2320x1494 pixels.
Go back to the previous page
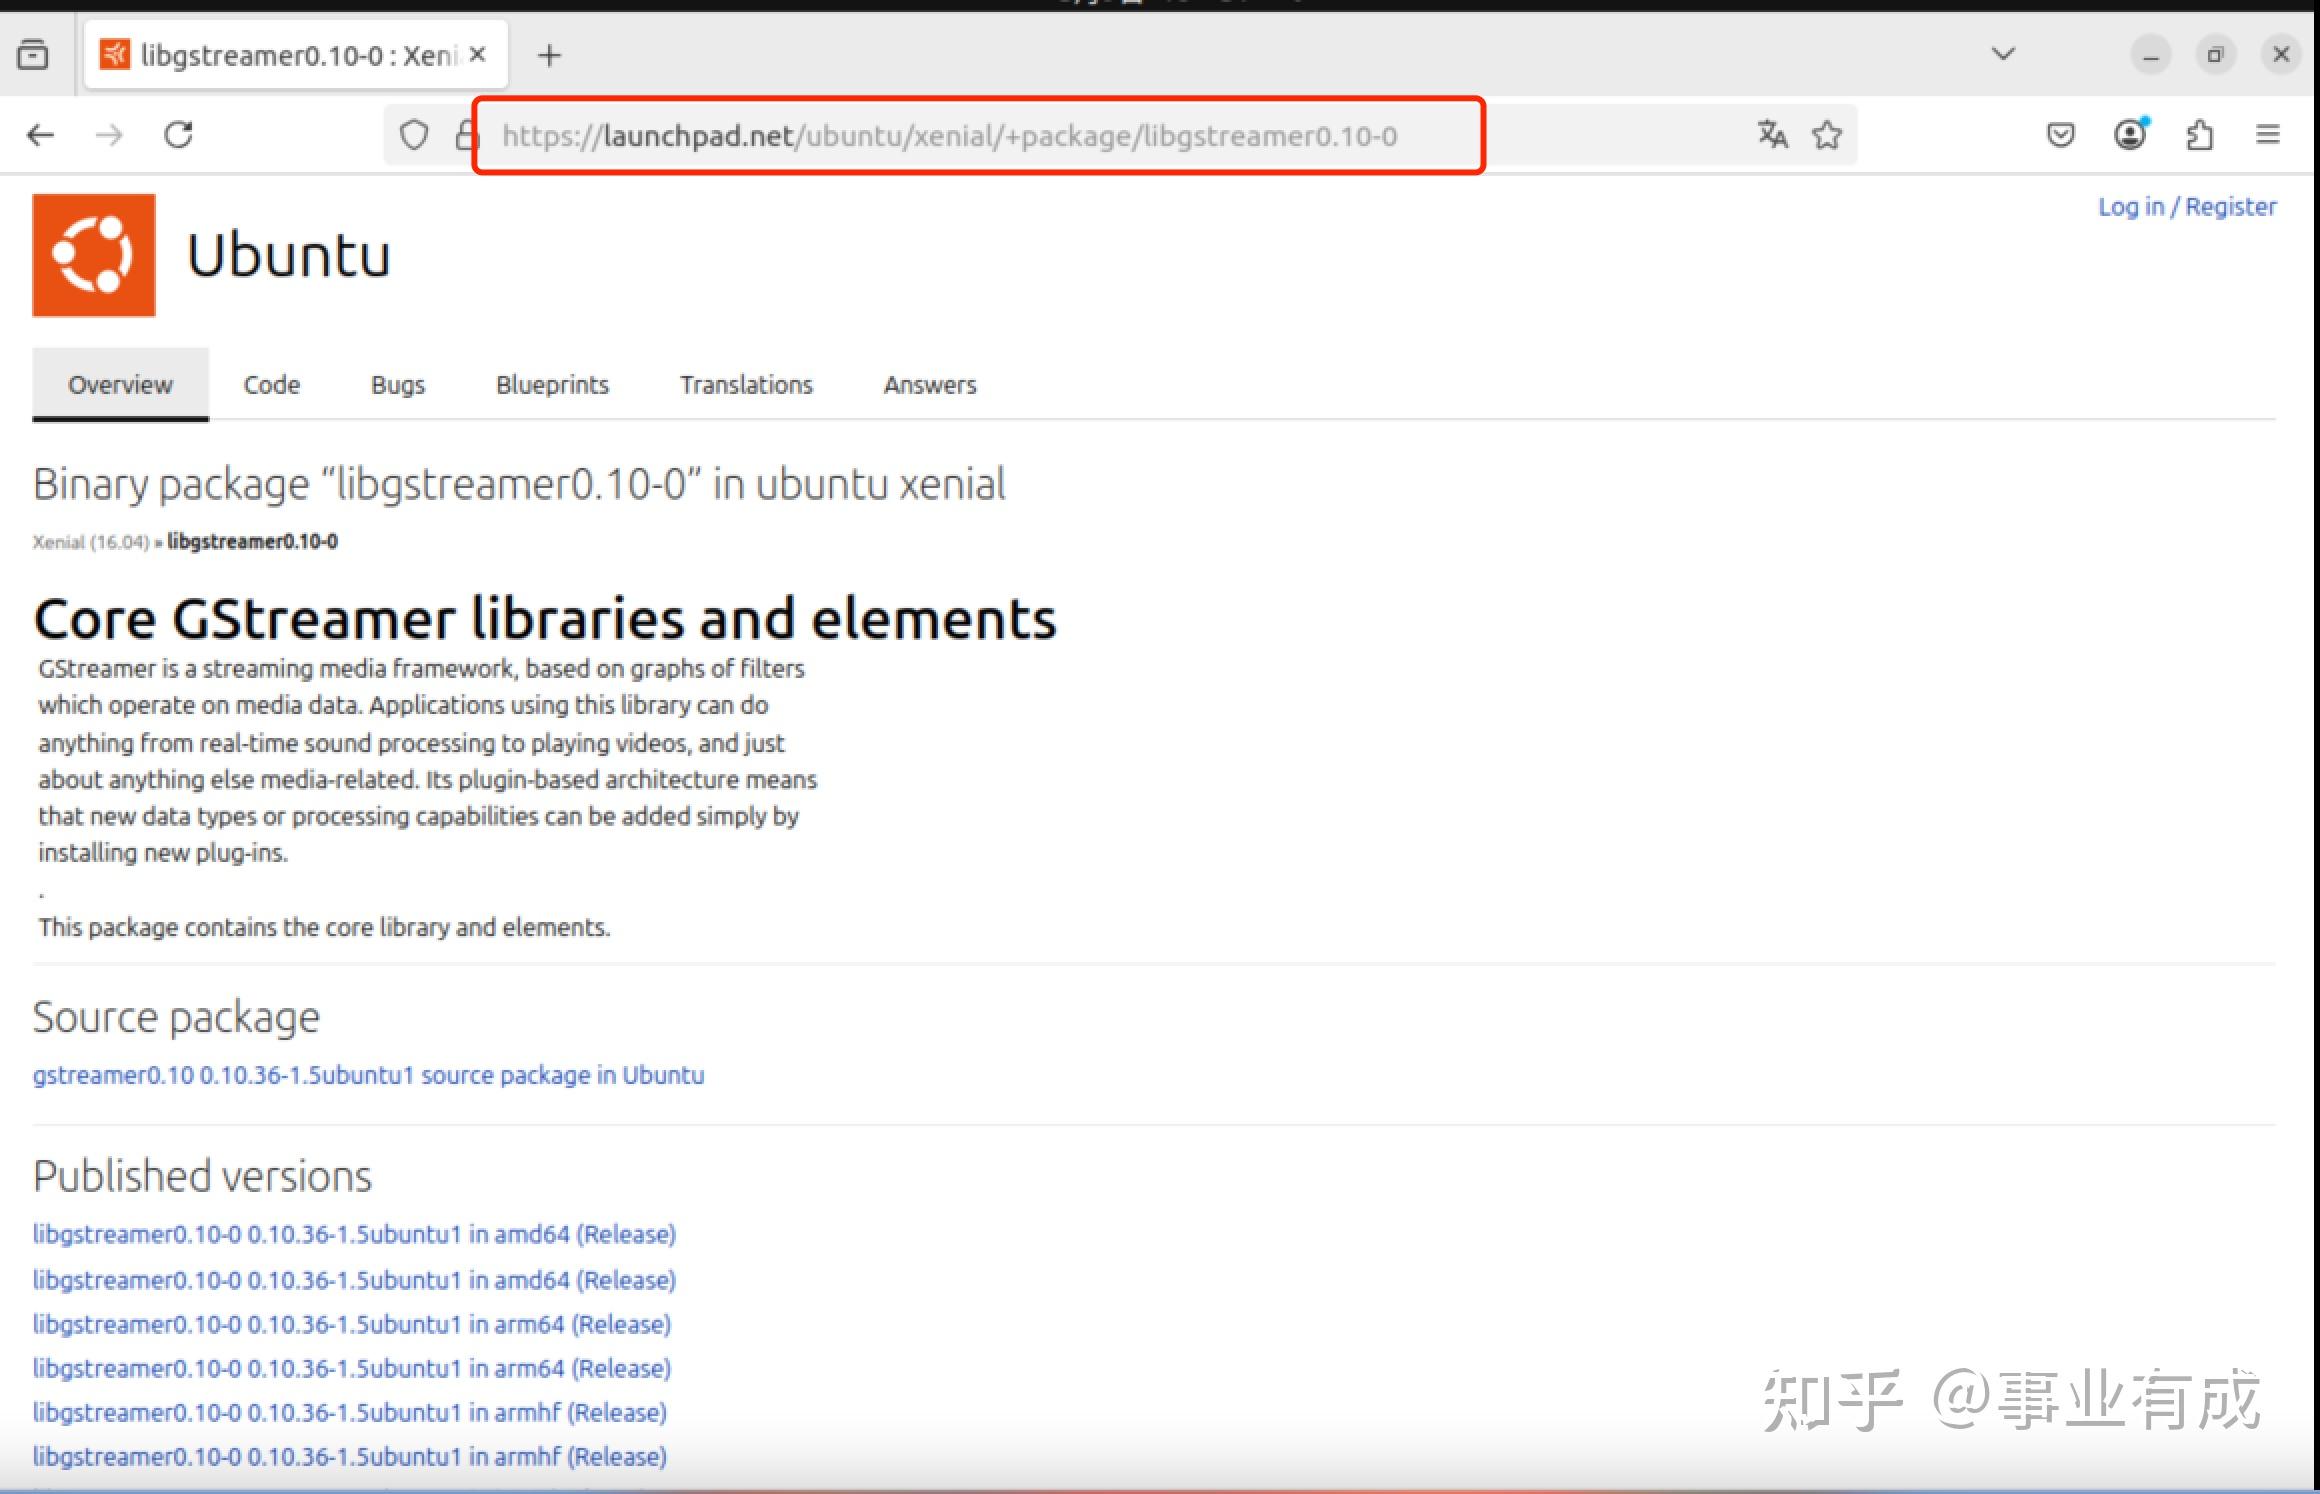point(40,134)
